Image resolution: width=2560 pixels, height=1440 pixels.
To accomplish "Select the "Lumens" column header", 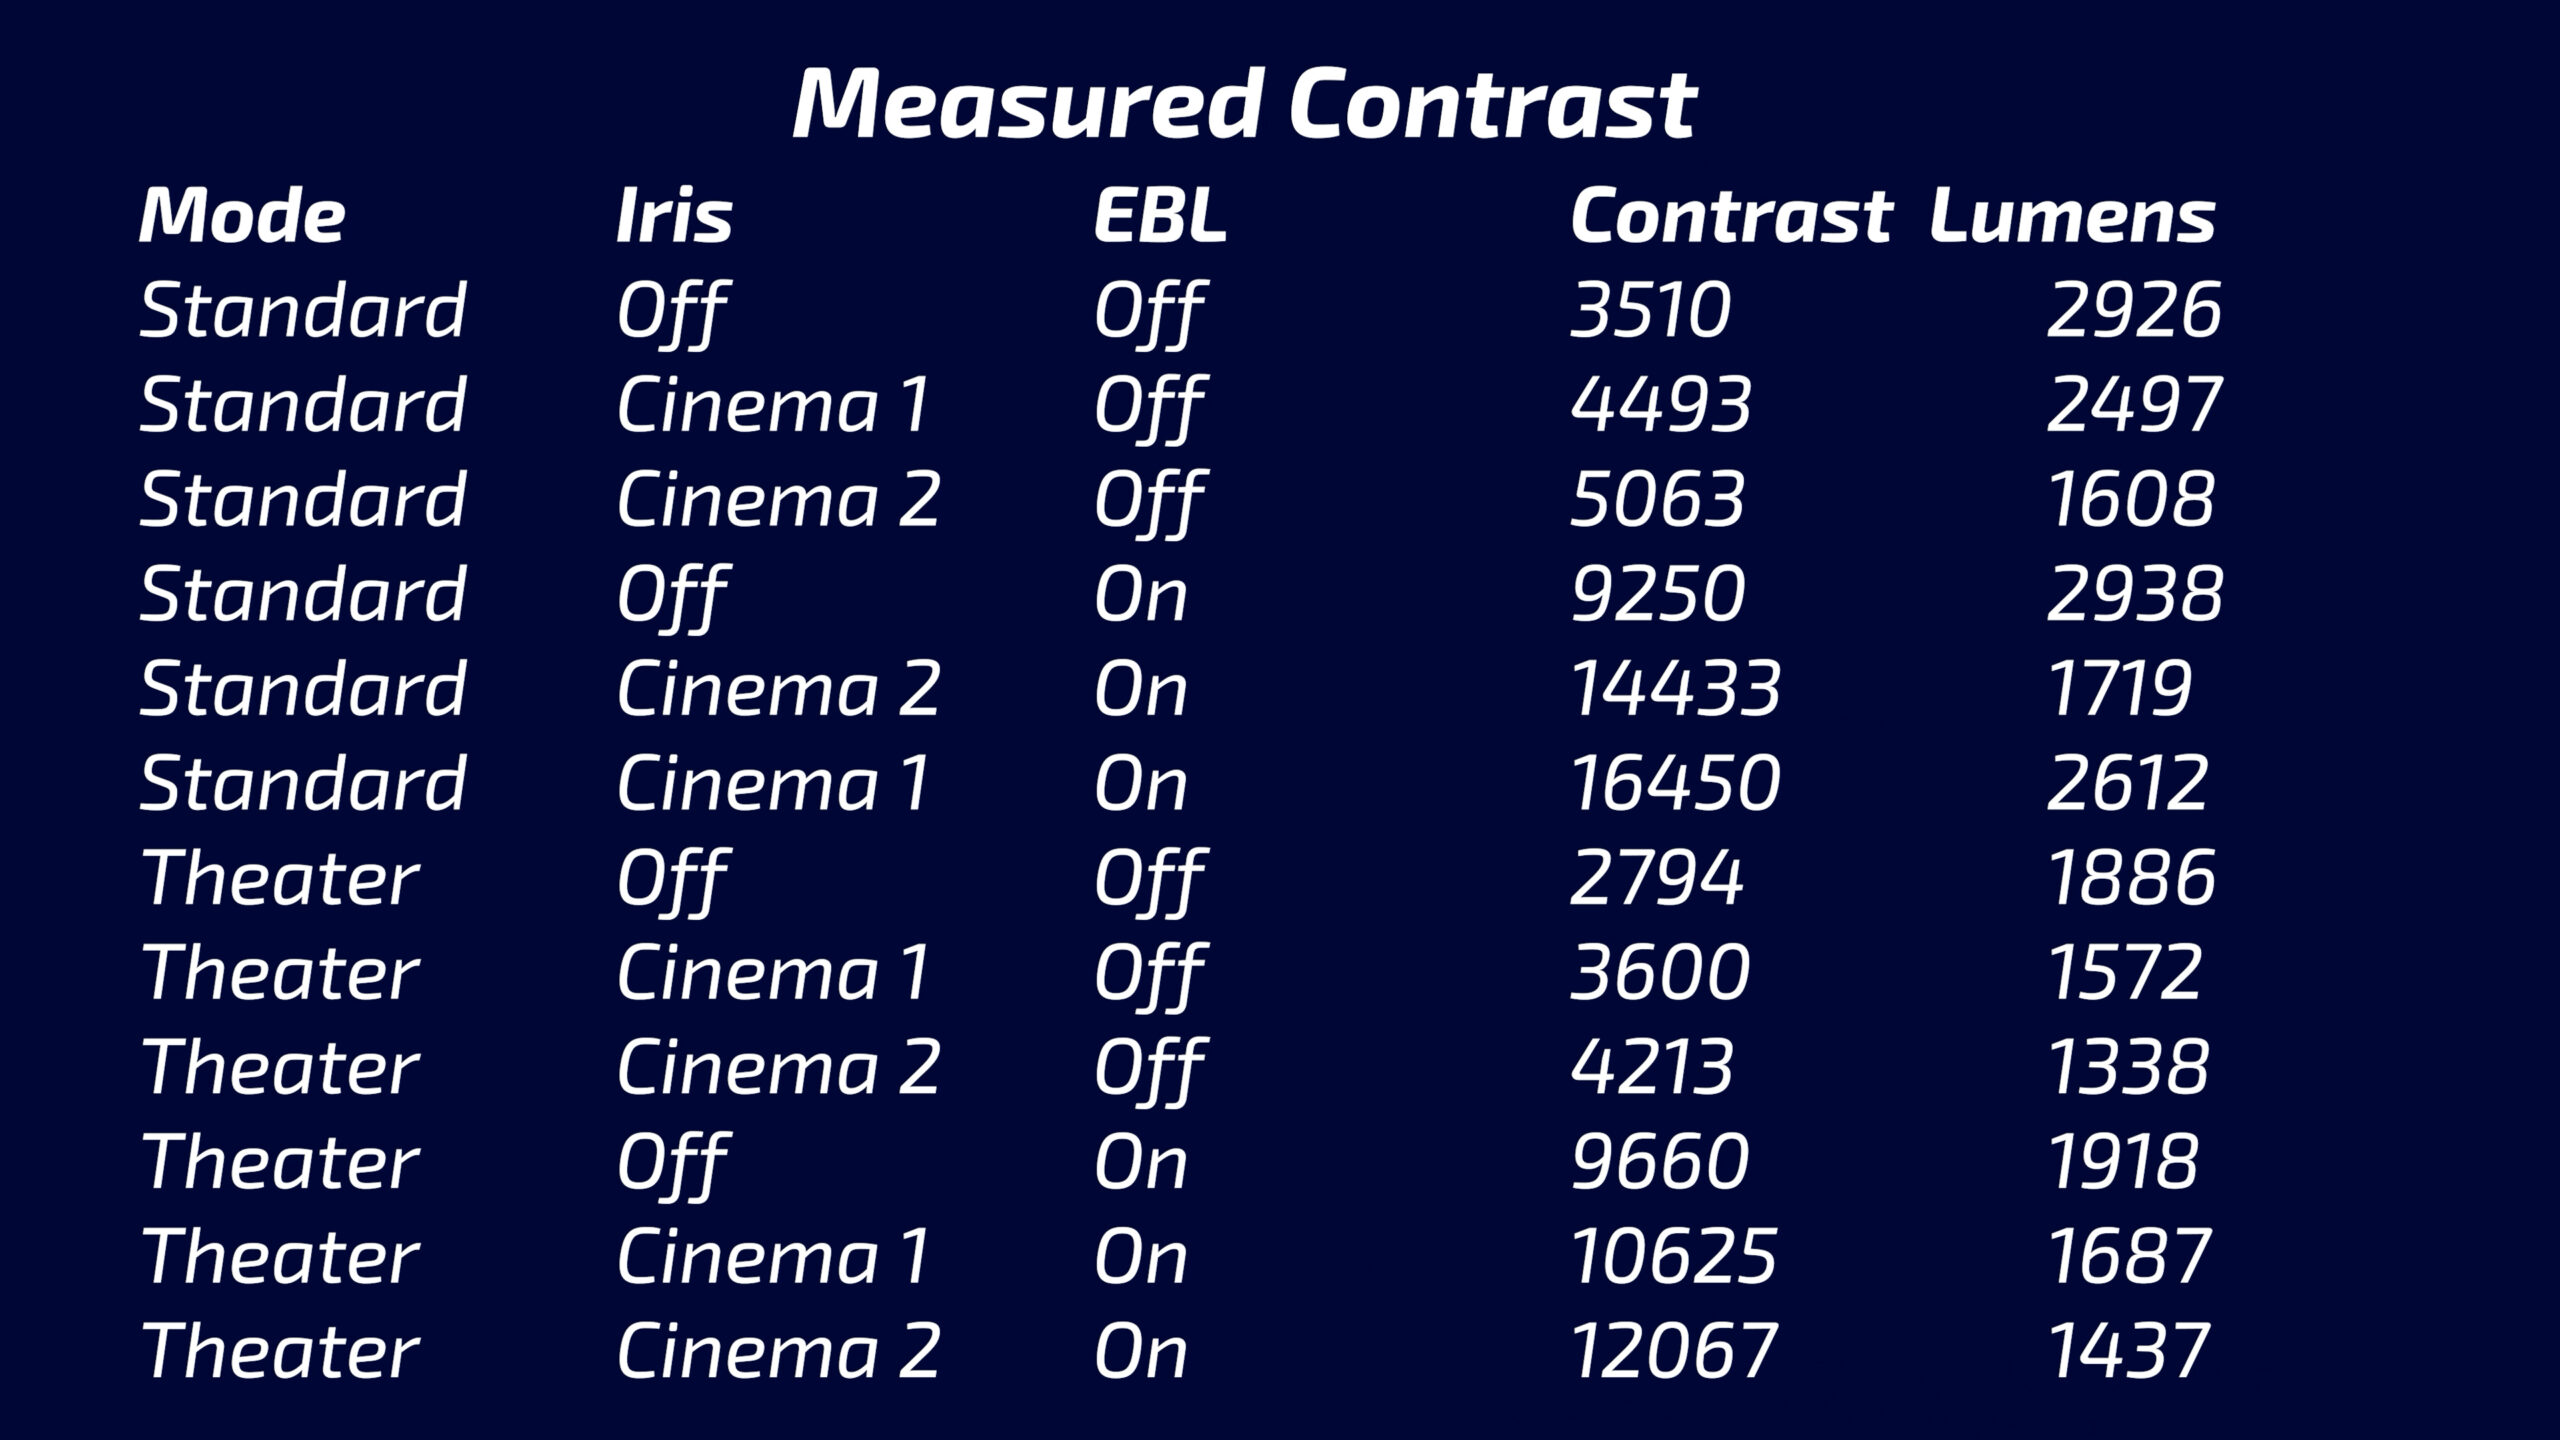I will pos(2072,216).
